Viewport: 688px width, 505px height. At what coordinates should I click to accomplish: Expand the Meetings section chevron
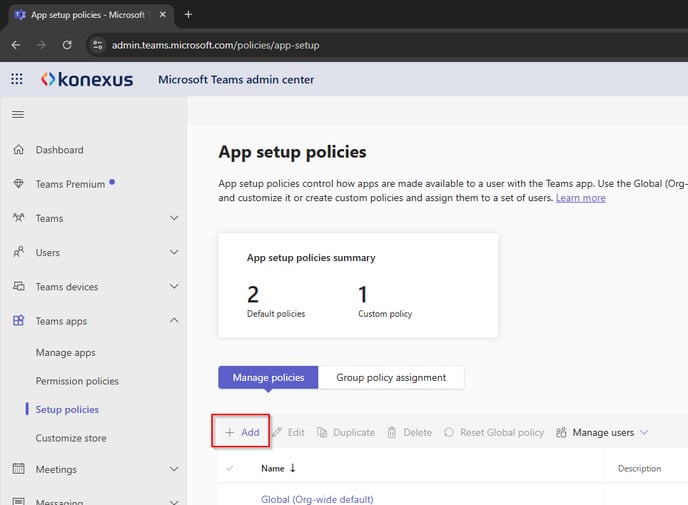click(x=174, y=469)
